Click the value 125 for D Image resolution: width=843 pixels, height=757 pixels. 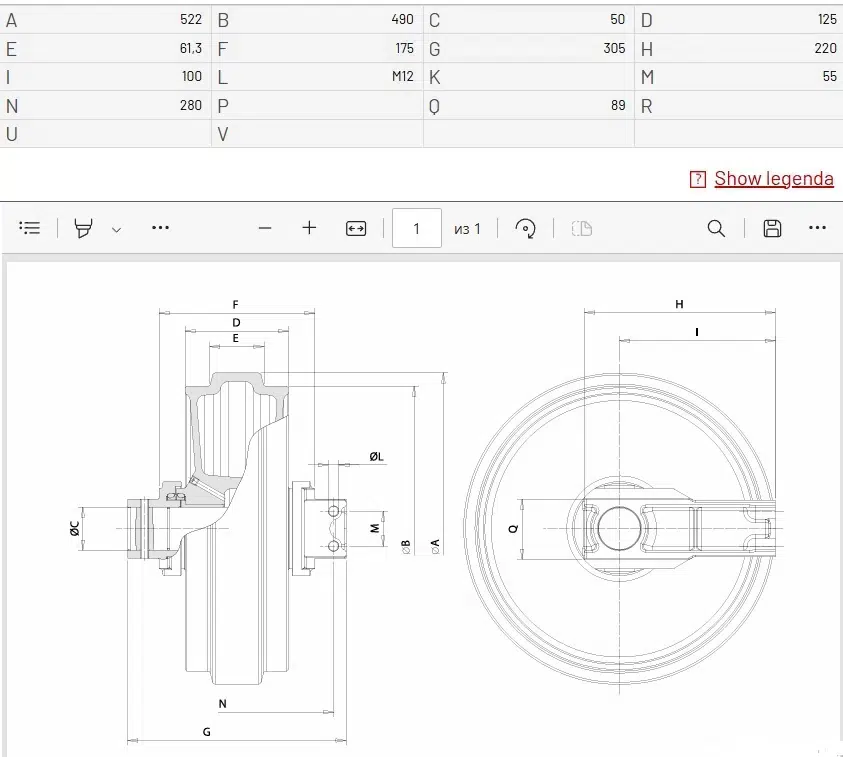(x=827, y=20)
